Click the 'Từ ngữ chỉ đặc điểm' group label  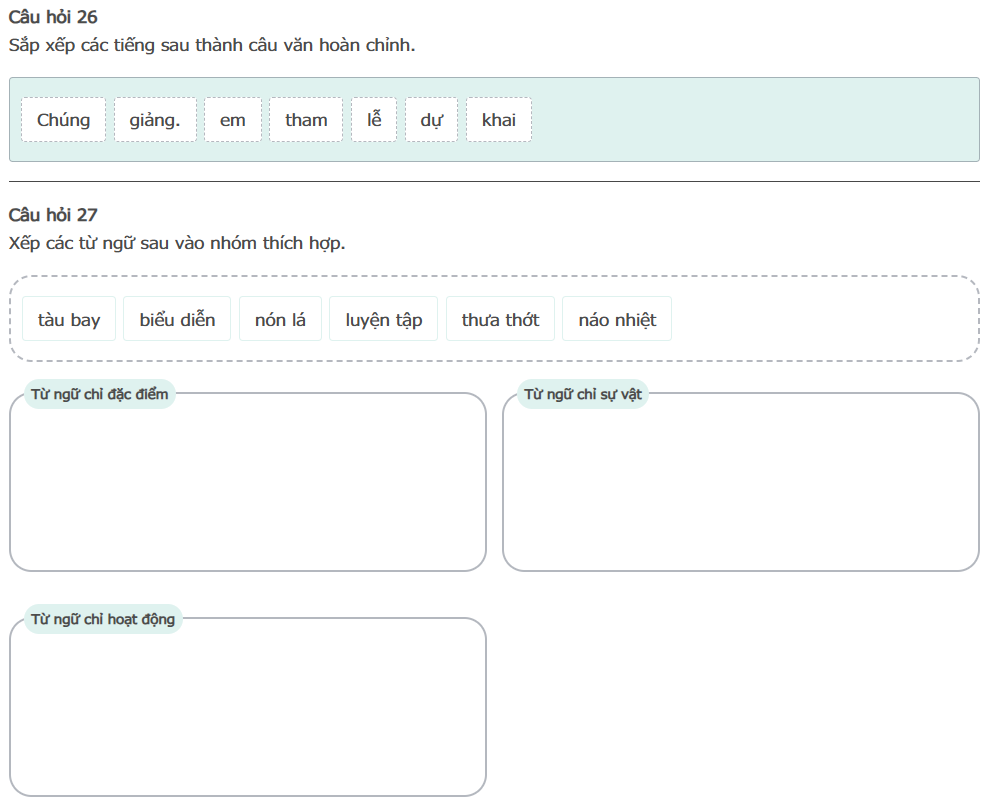(100, 394)
